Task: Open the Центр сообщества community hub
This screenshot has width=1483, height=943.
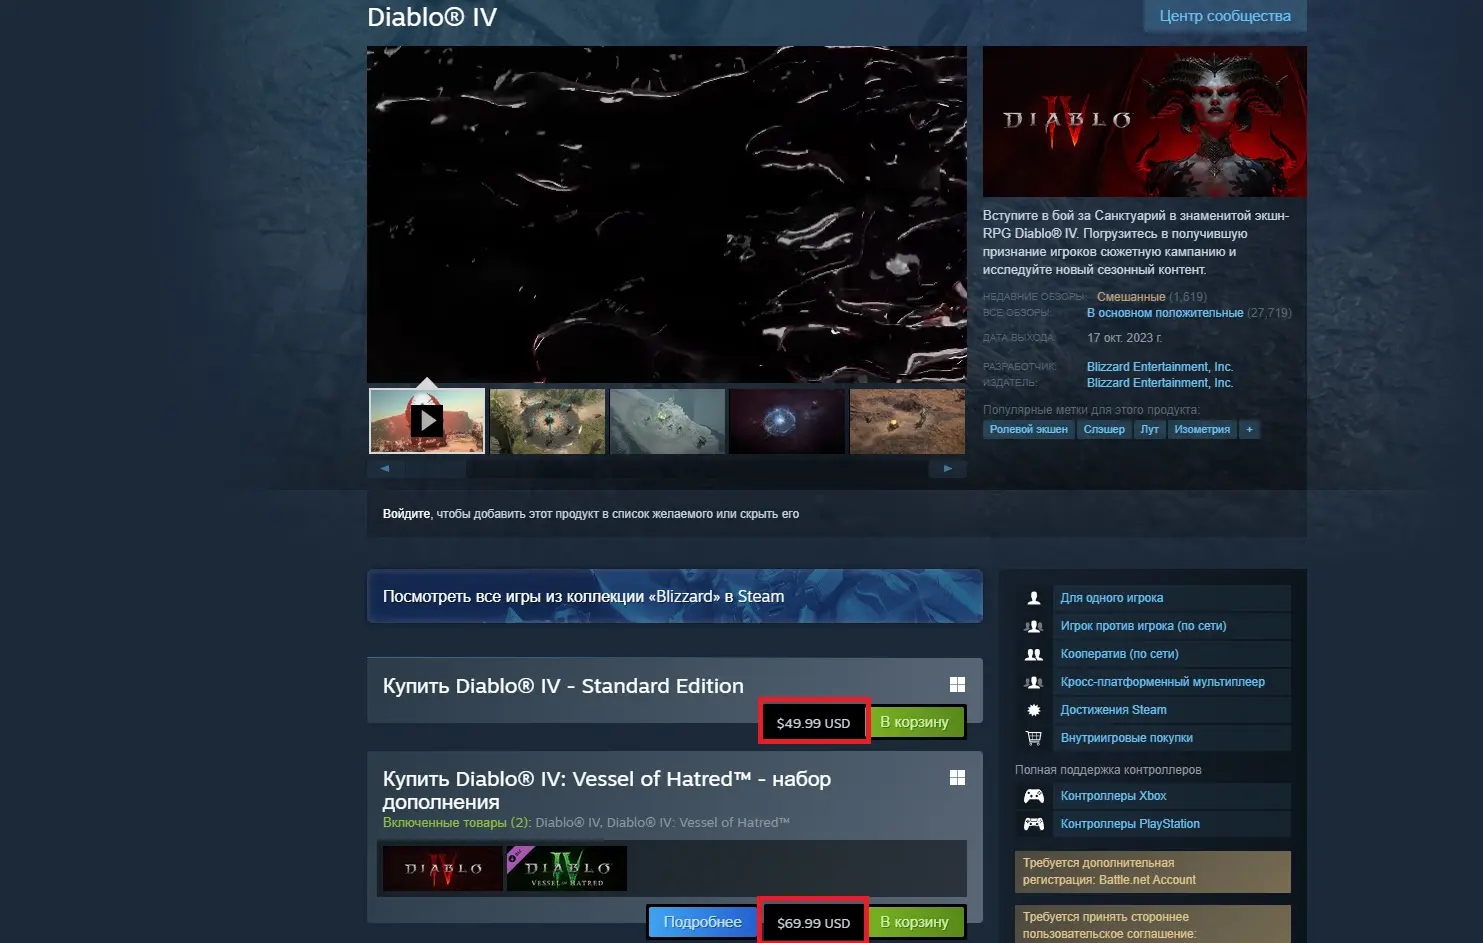Action: pos(1225,16)
